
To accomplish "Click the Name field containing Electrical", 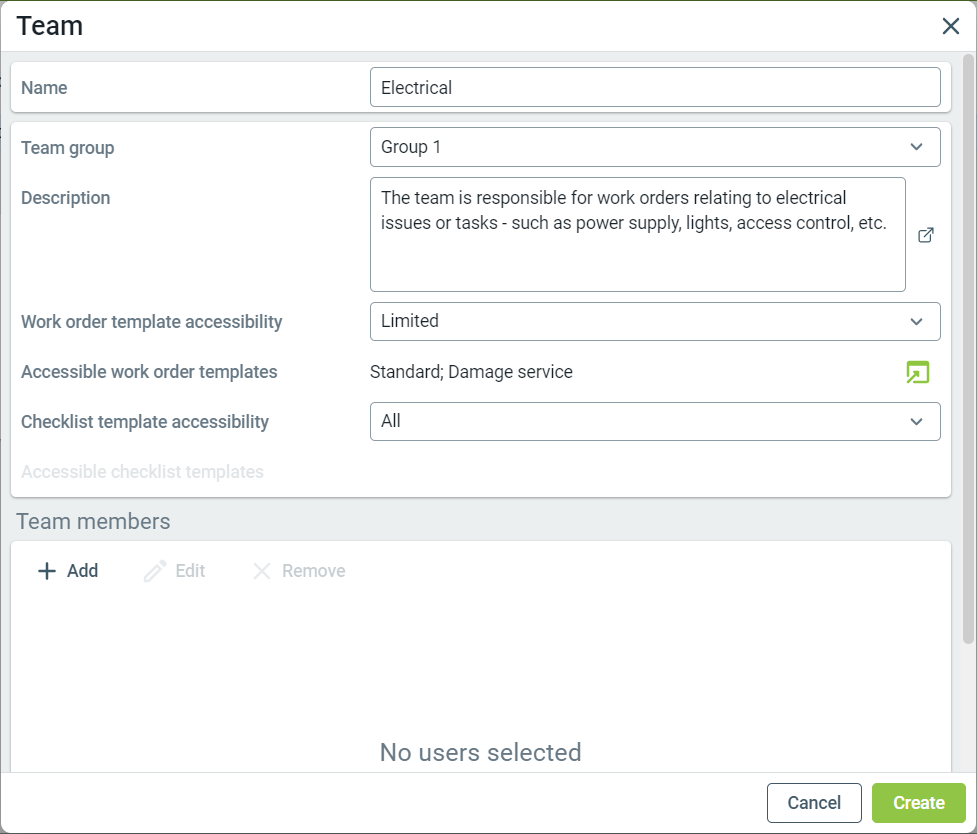I will point(655,87).
